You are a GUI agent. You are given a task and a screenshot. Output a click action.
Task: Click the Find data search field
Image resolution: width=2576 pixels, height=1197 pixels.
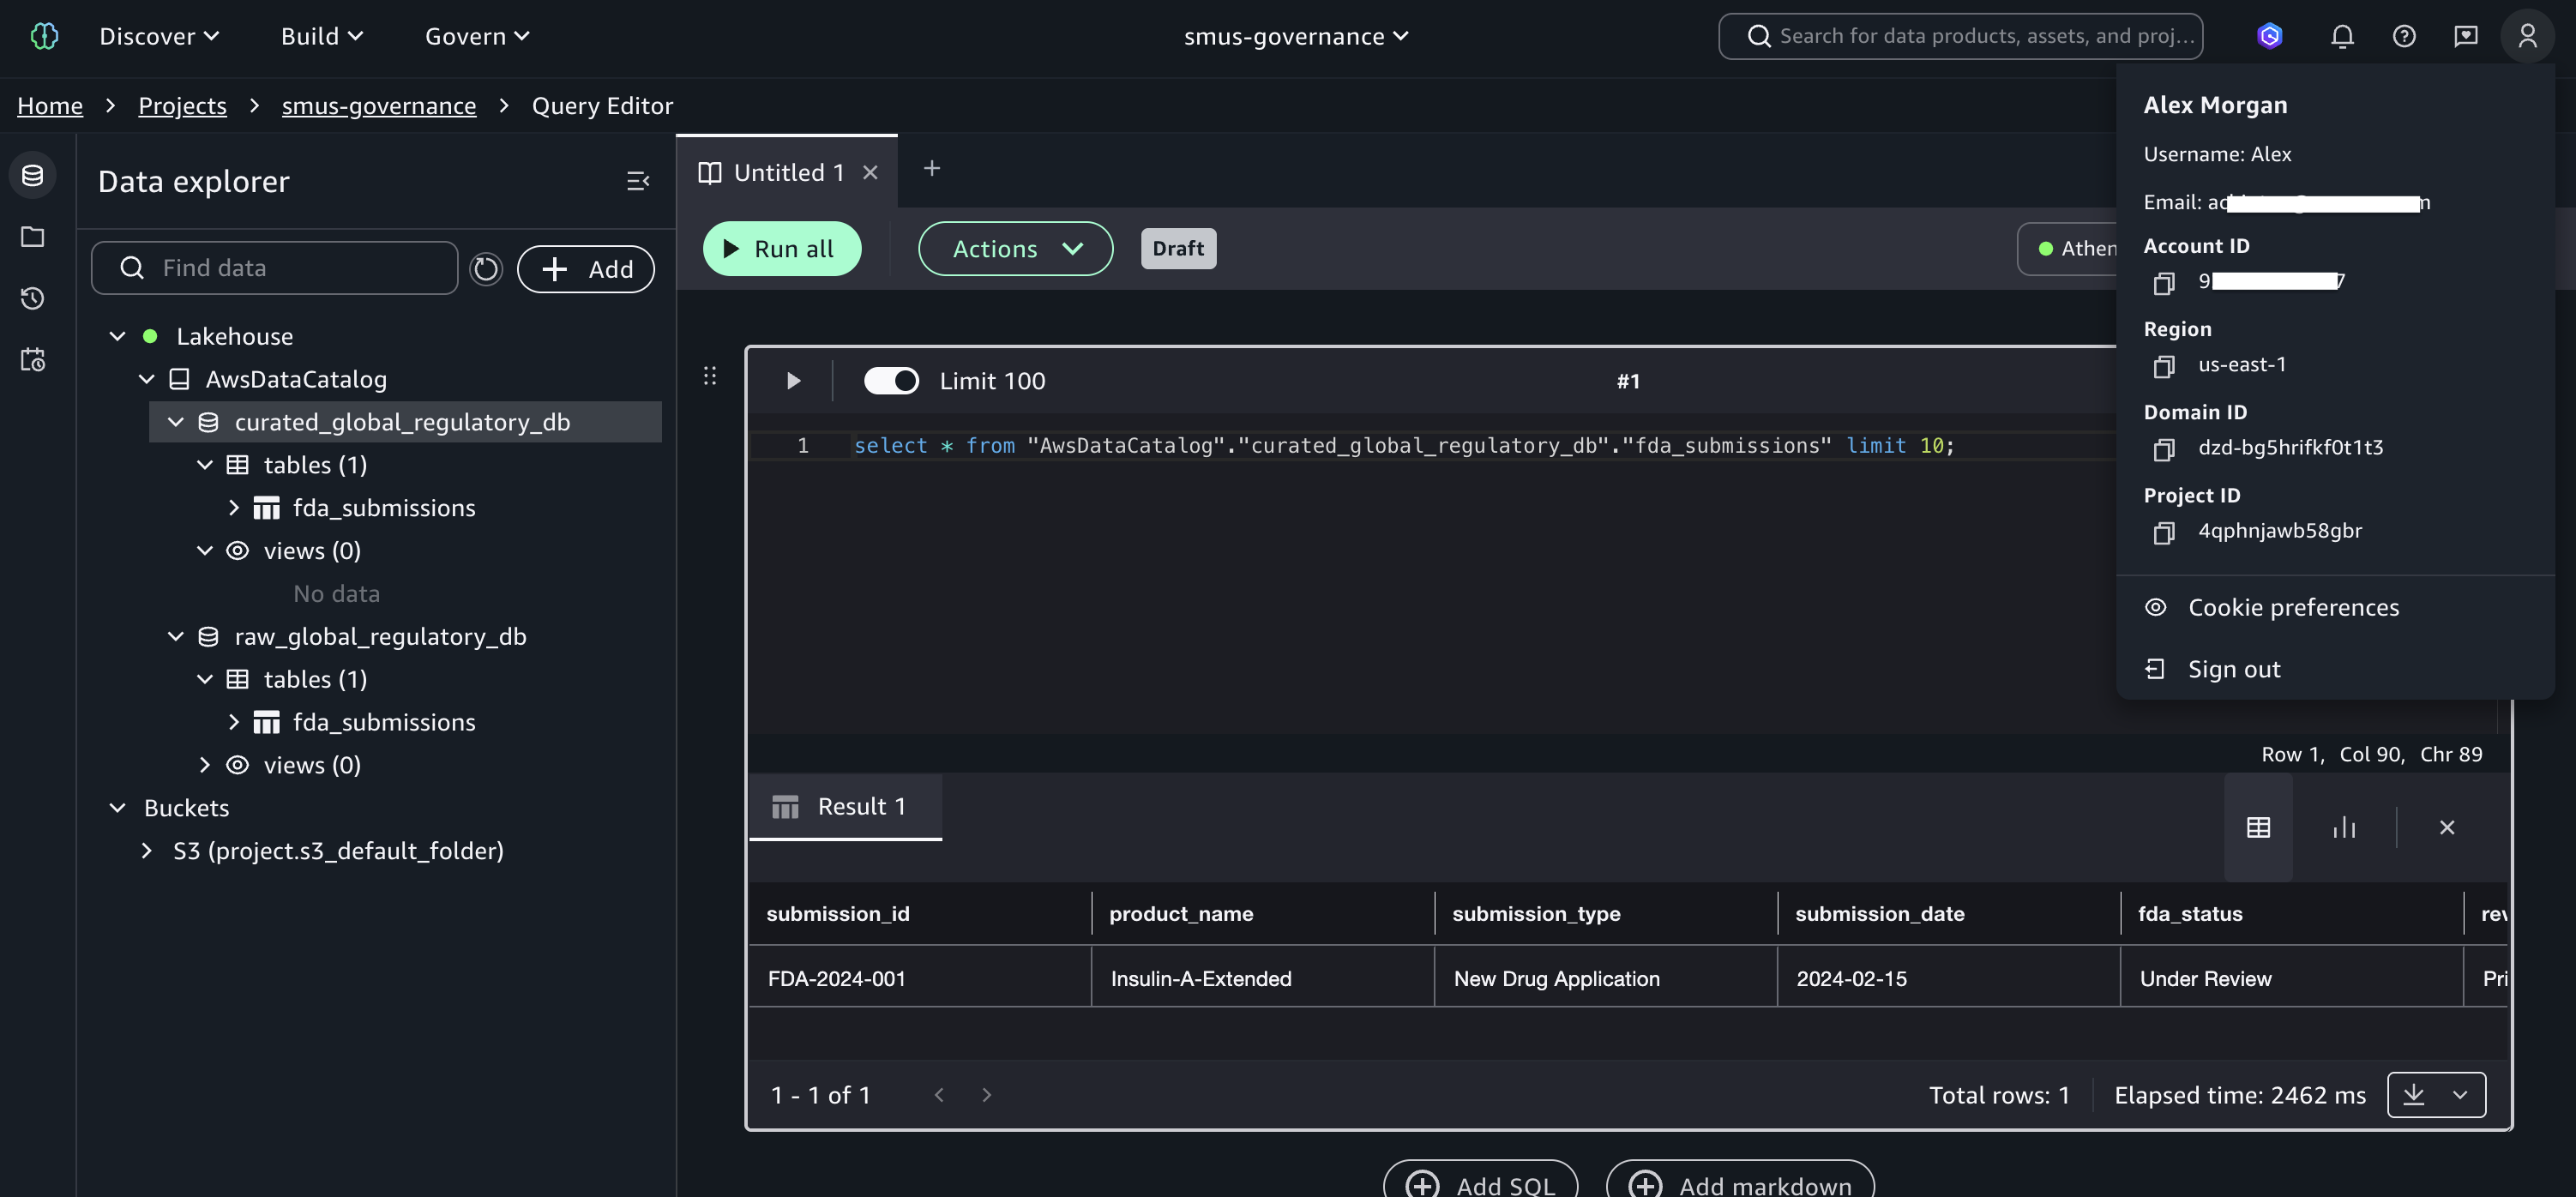pyautogui.click(x=275, y=268)
